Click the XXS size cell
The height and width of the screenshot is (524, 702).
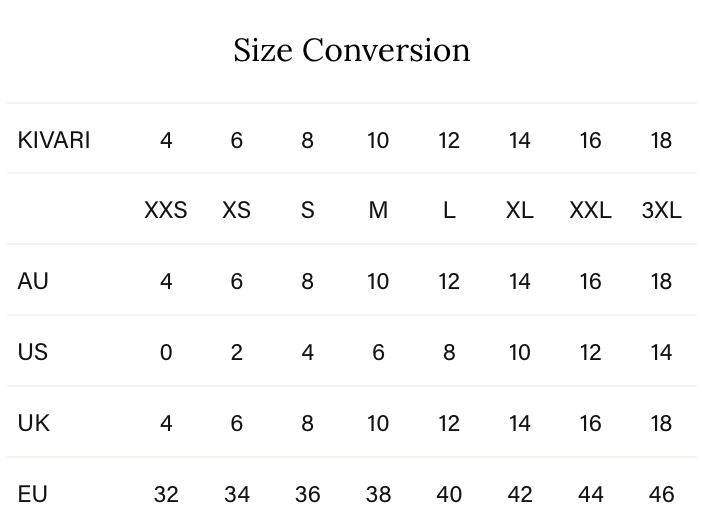(166, 210)
